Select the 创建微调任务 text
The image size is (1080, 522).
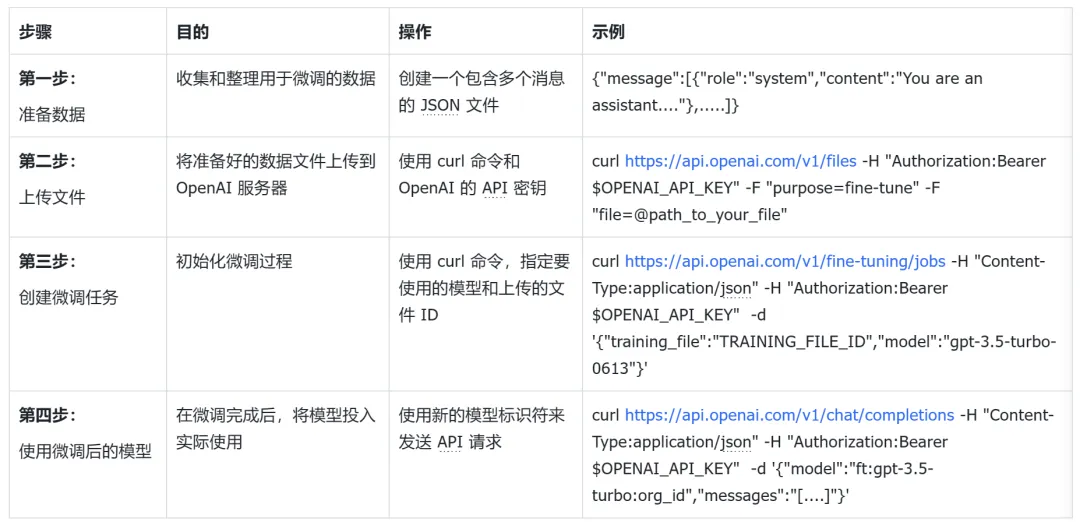click(x=69, y=298)
